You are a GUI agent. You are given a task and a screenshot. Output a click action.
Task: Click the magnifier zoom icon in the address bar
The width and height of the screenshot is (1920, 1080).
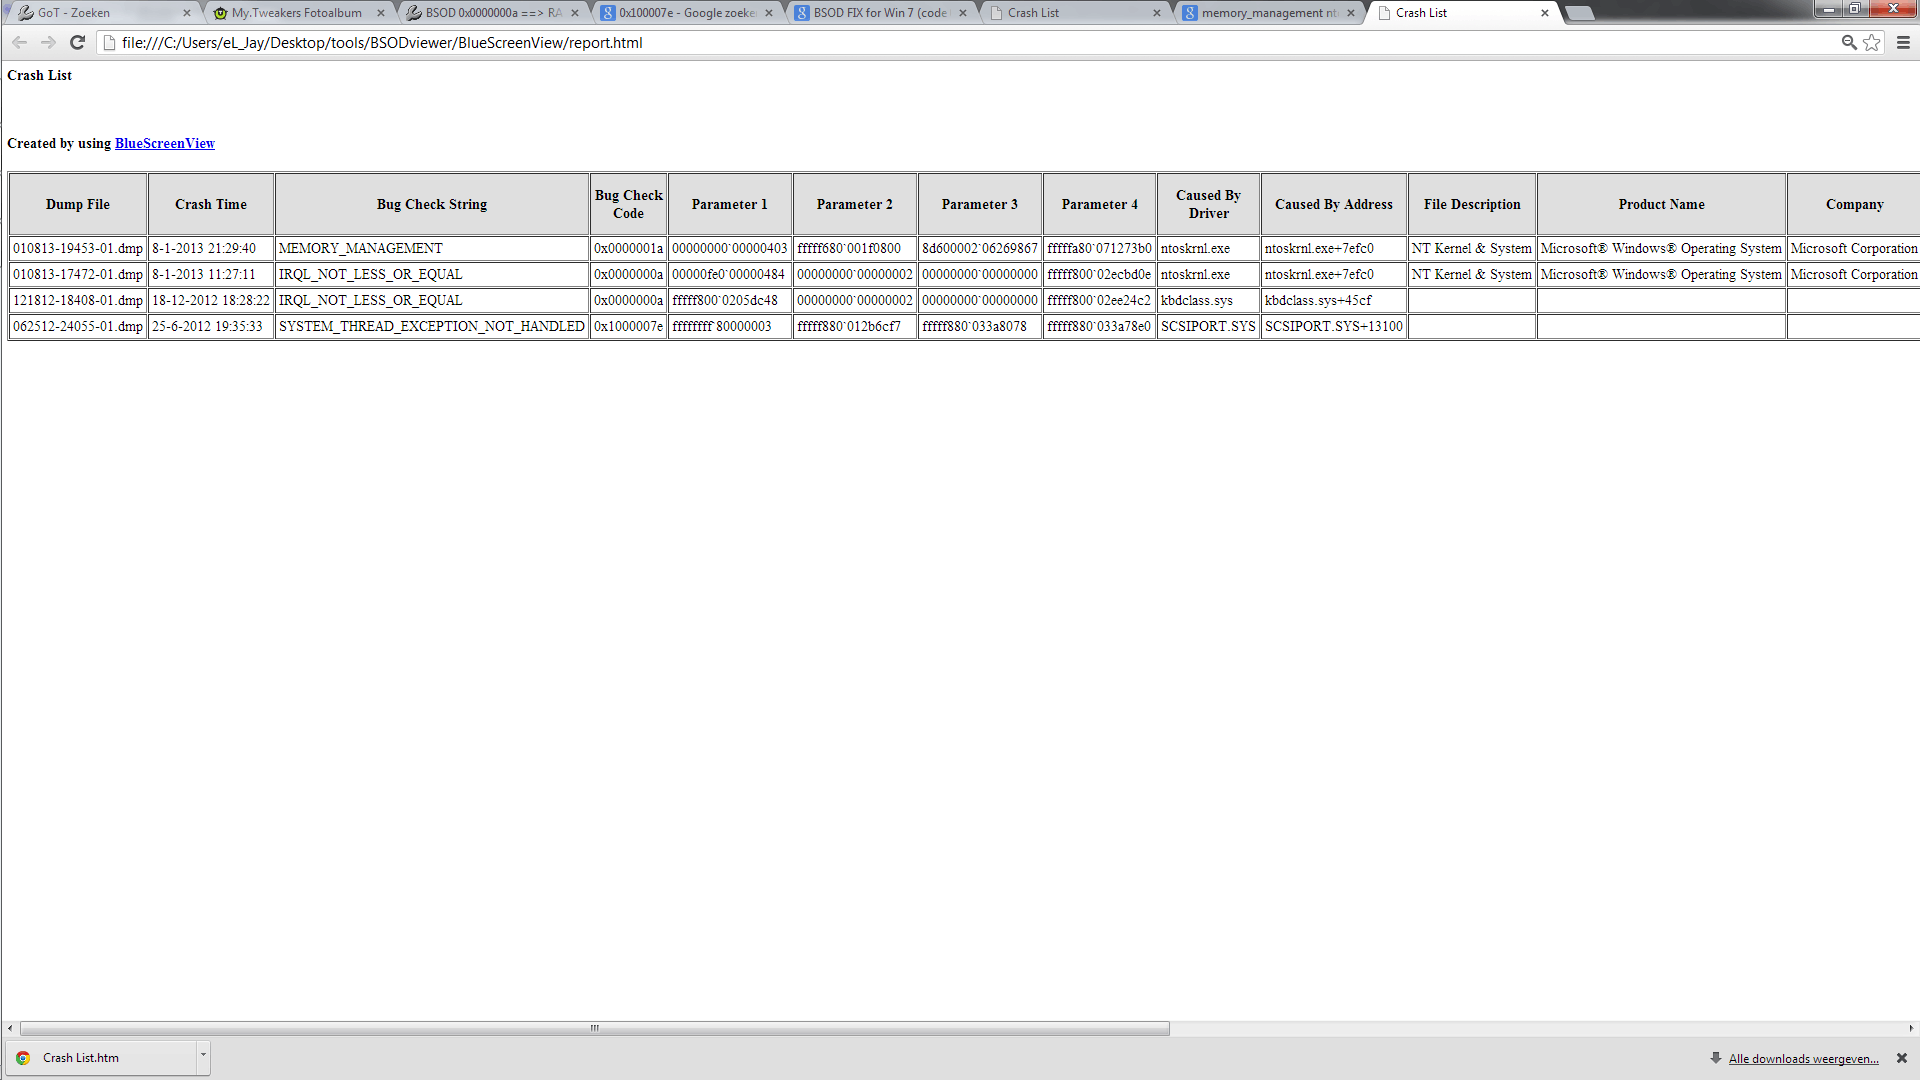click(x=1849, y=42)
